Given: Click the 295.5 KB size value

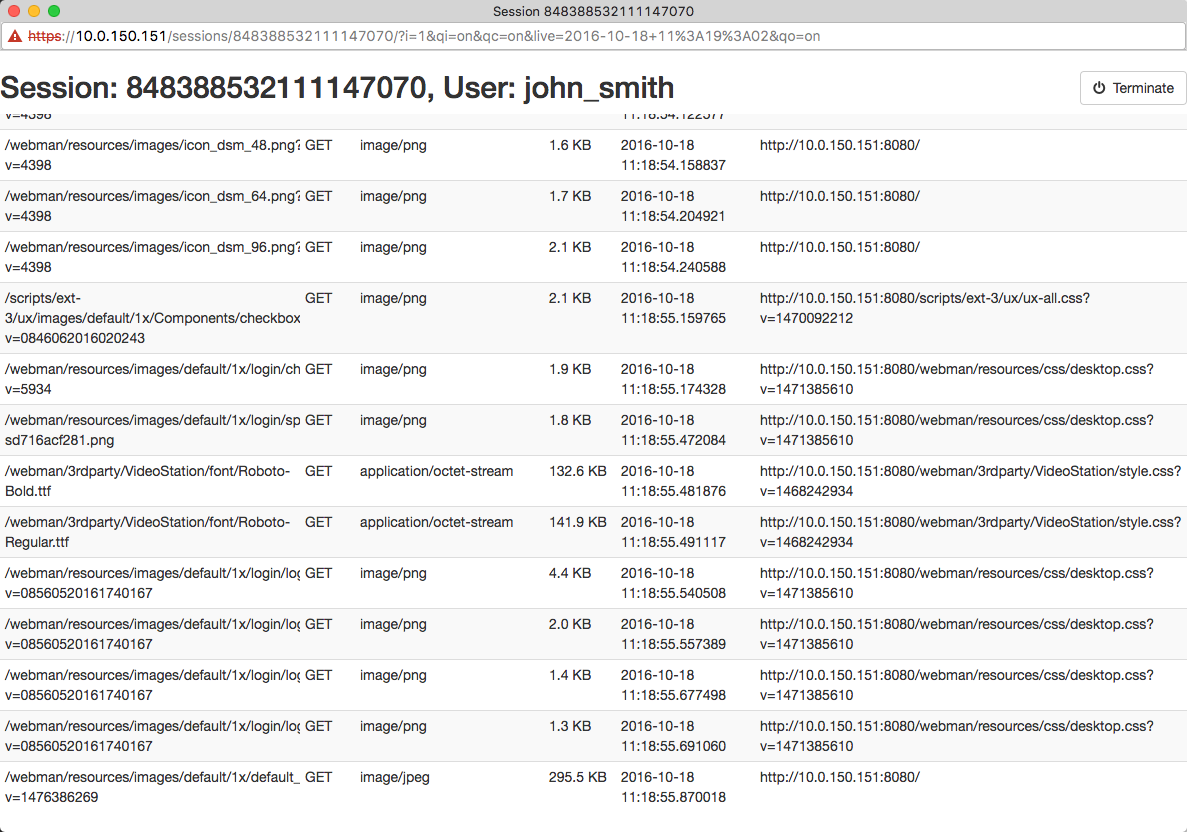Looking at the screenshot, I should [578, 777].
